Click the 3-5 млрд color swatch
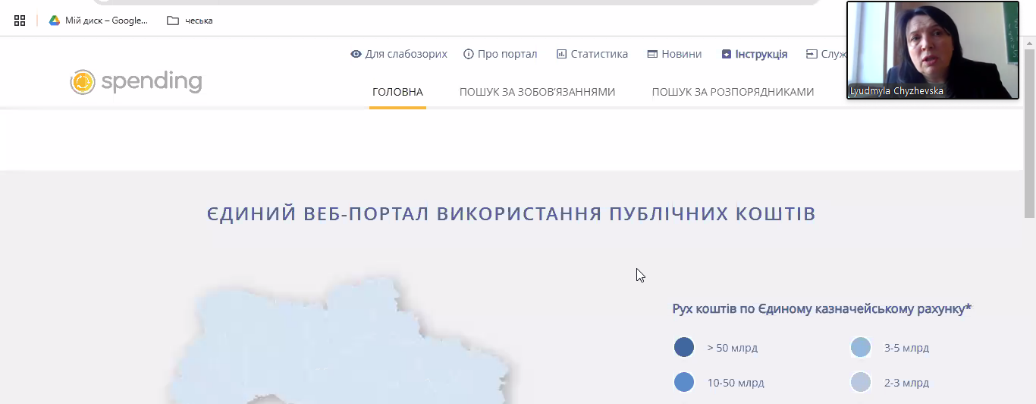This screenshot has width=1036, height=404. [860, 347]
